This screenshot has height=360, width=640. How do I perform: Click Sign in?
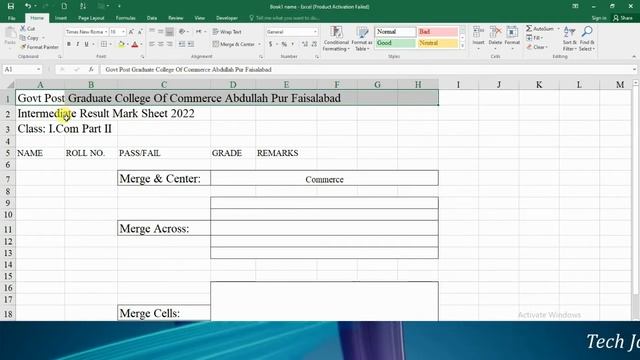(598, 18)
